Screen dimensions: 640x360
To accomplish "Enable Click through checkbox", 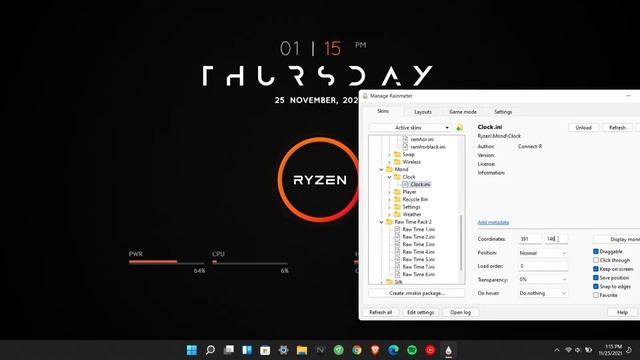I will [596, 260].
